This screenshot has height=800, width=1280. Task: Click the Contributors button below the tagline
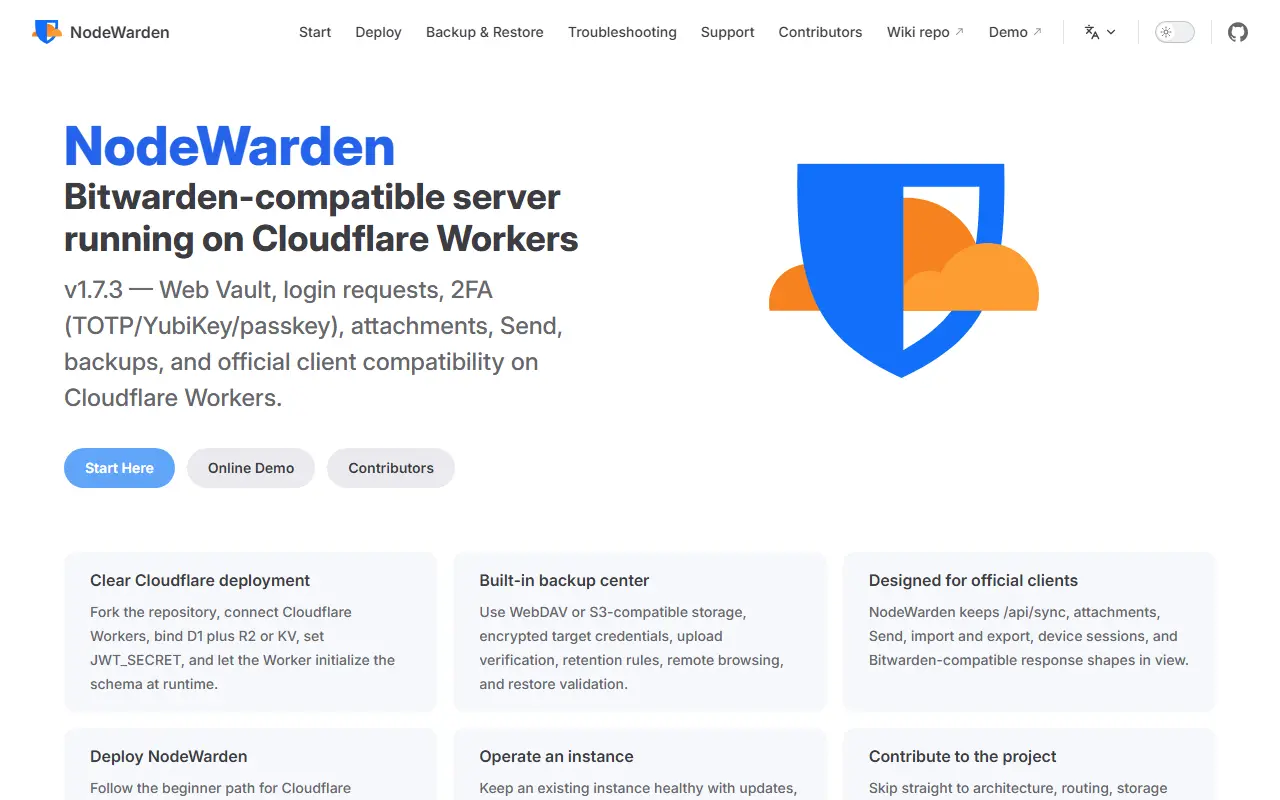[x=391, y=468]
